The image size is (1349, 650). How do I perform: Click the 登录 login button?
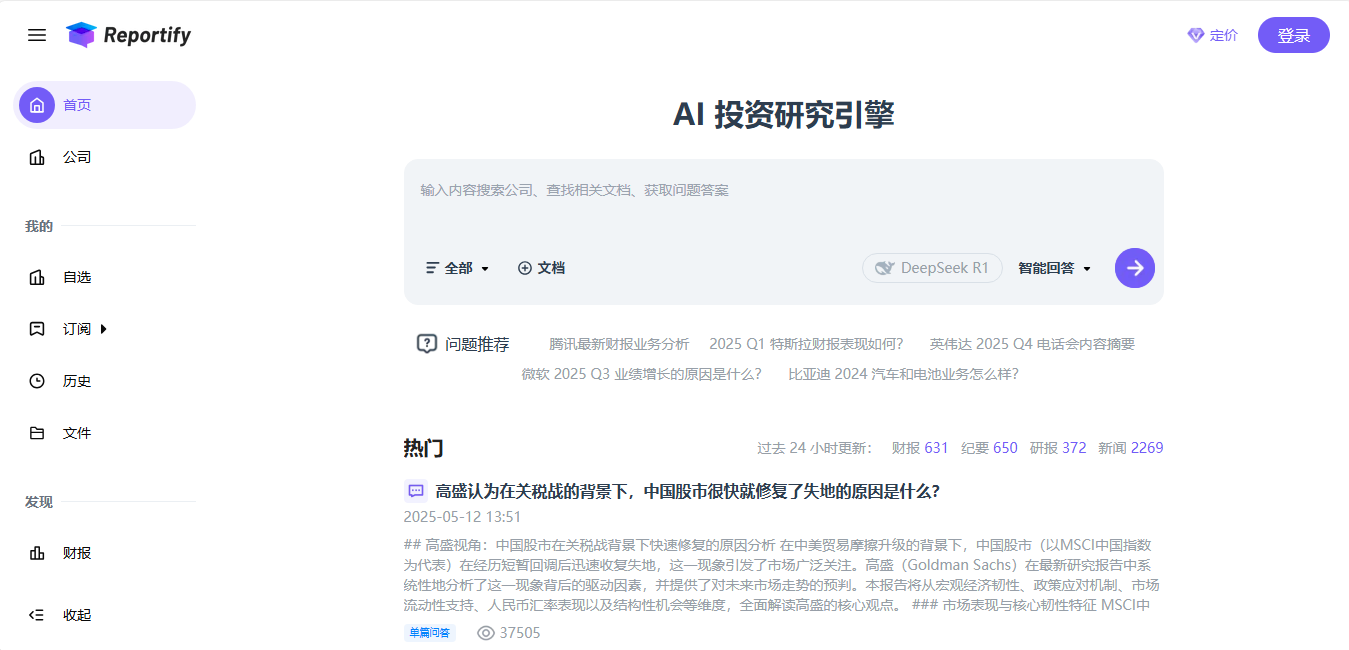(1294, 35)
